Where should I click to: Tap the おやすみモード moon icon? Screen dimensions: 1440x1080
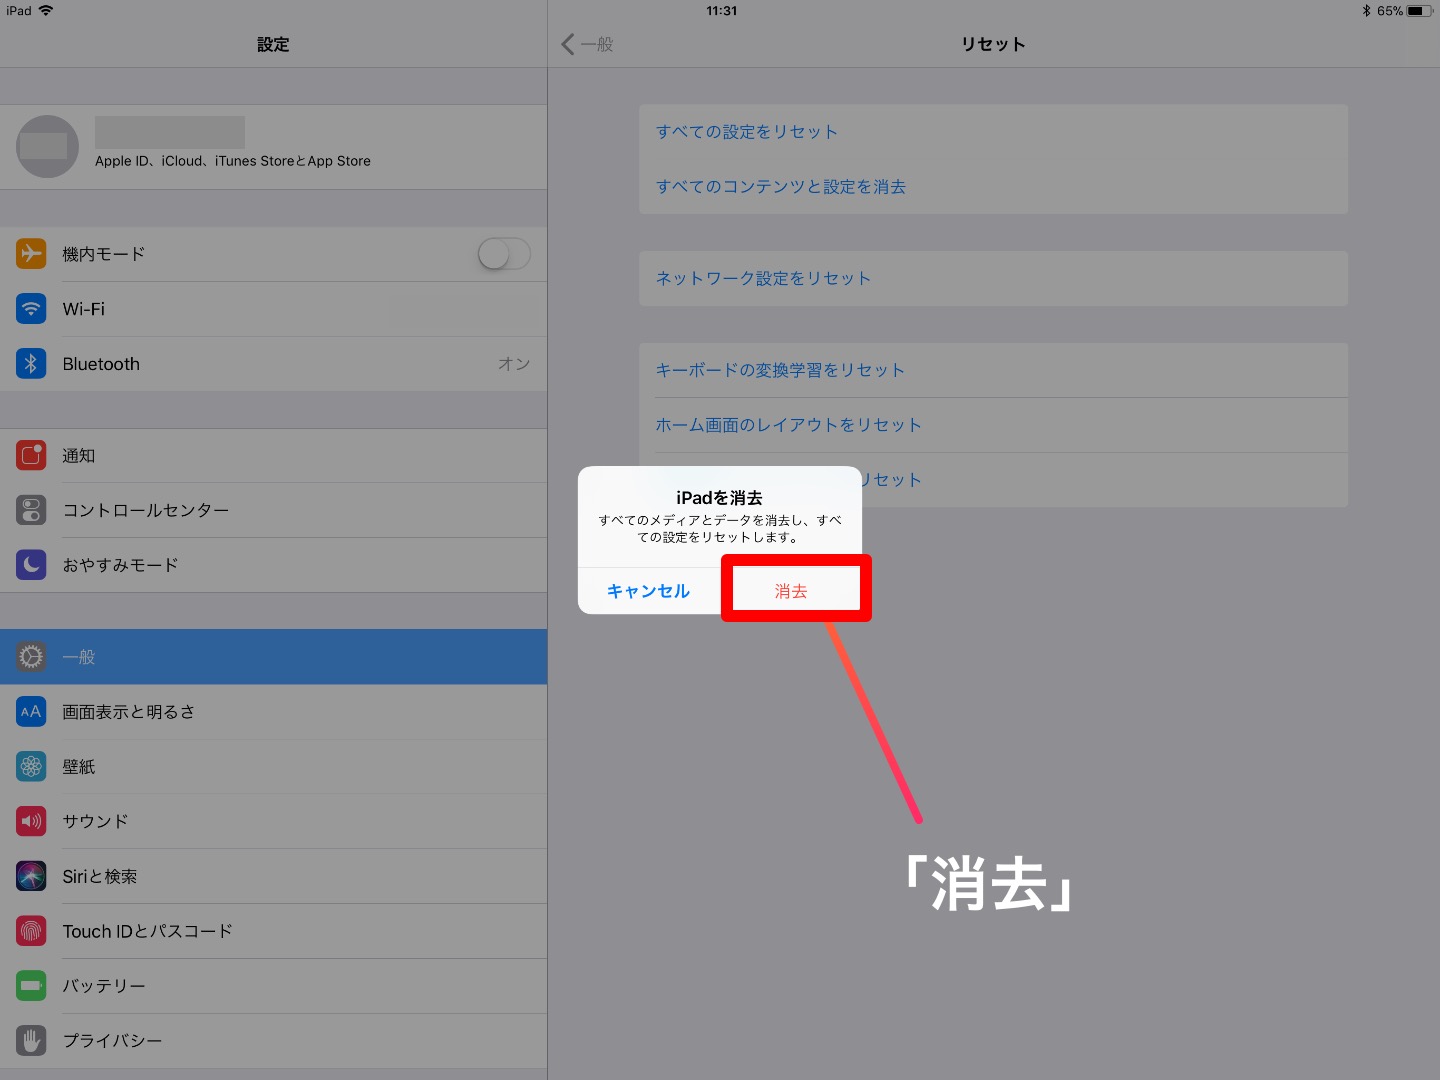point(31,565)
